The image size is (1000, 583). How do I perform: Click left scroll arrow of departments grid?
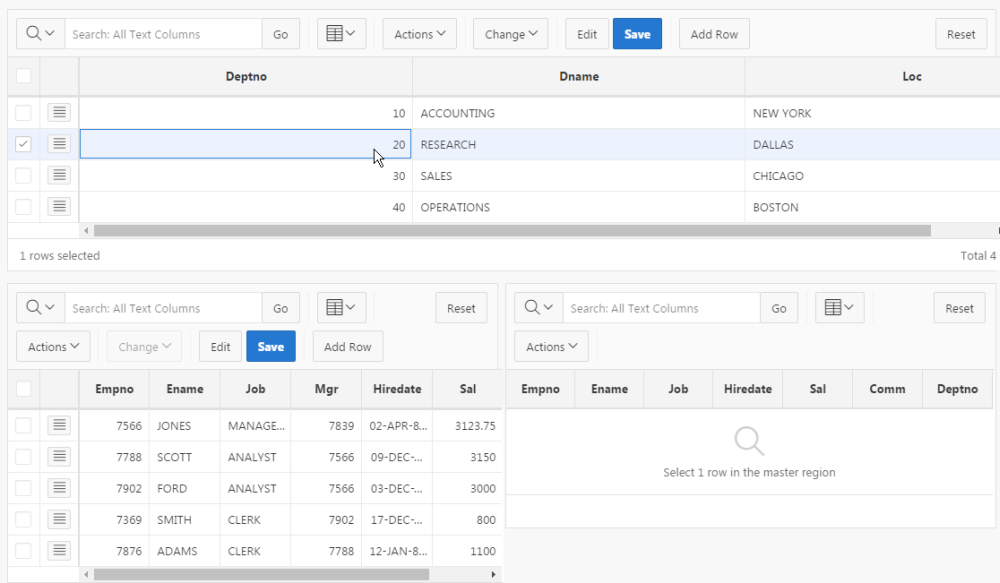tap(86, 230)
